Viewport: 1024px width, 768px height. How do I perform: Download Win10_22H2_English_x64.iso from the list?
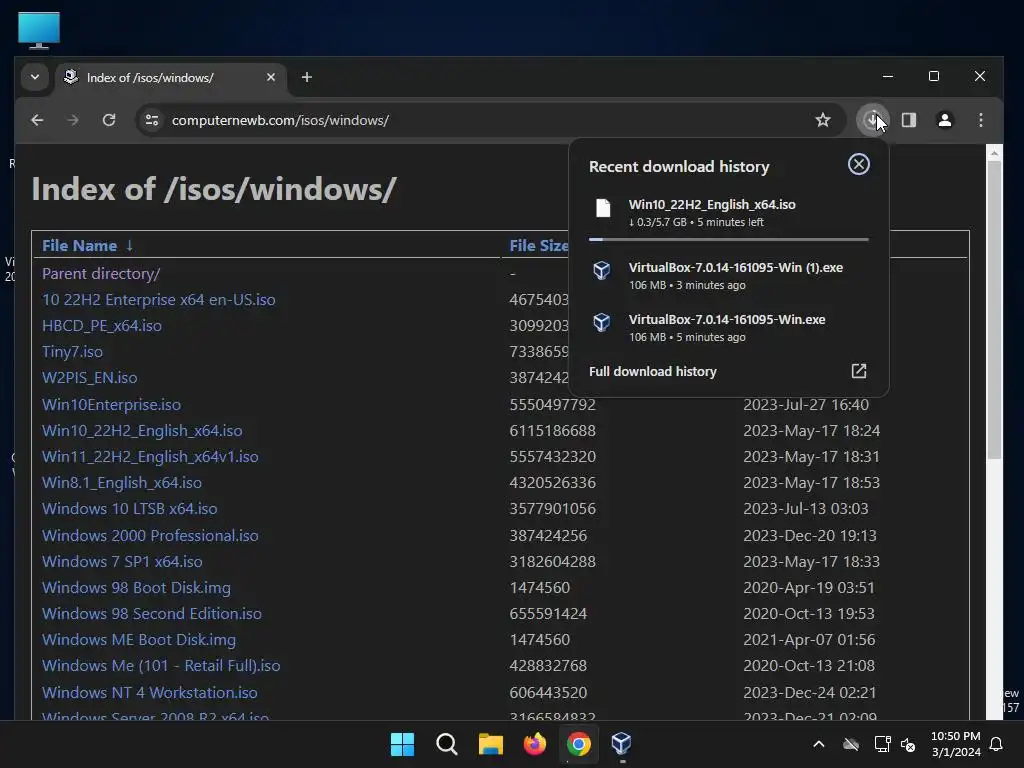point(142,431)
